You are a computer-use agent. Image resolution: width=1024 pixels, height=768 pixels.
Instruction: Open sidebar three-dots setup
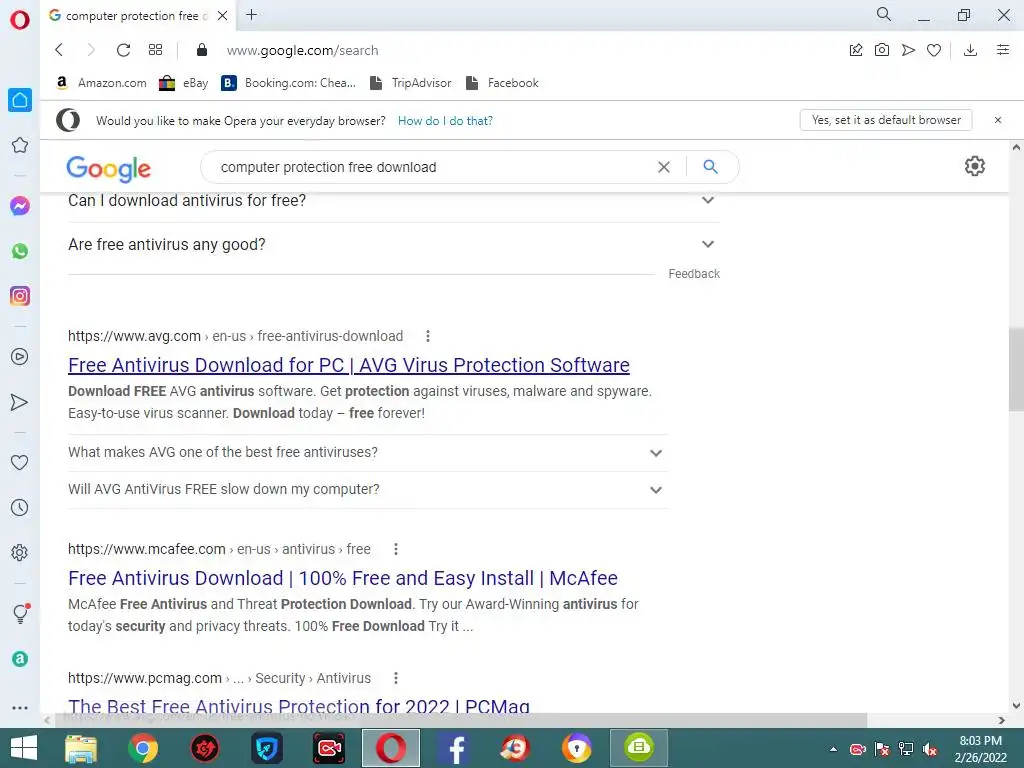[x=20, y=708]
